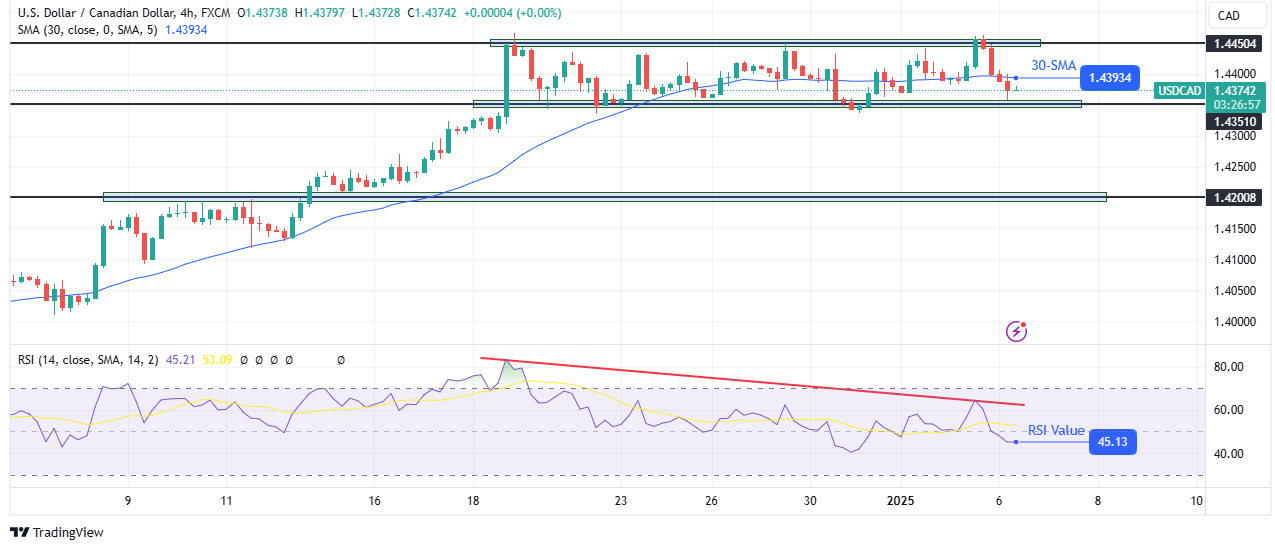The image size is (1275, 550).
Task: Click the 23 date label on the time axis
Action: tap(621, 500)
